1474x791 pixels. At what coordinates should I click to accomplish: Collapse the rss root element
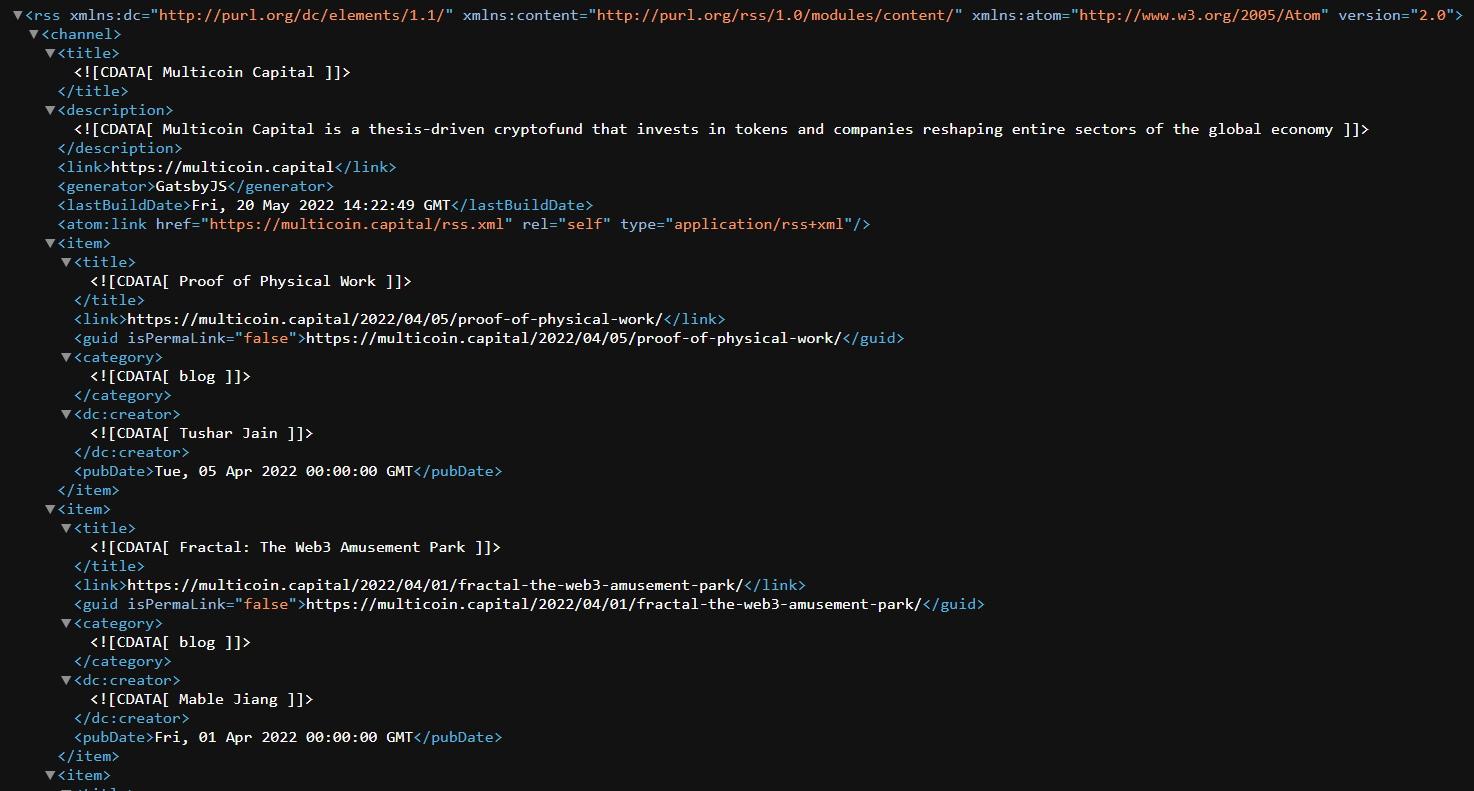coord(18,16)
